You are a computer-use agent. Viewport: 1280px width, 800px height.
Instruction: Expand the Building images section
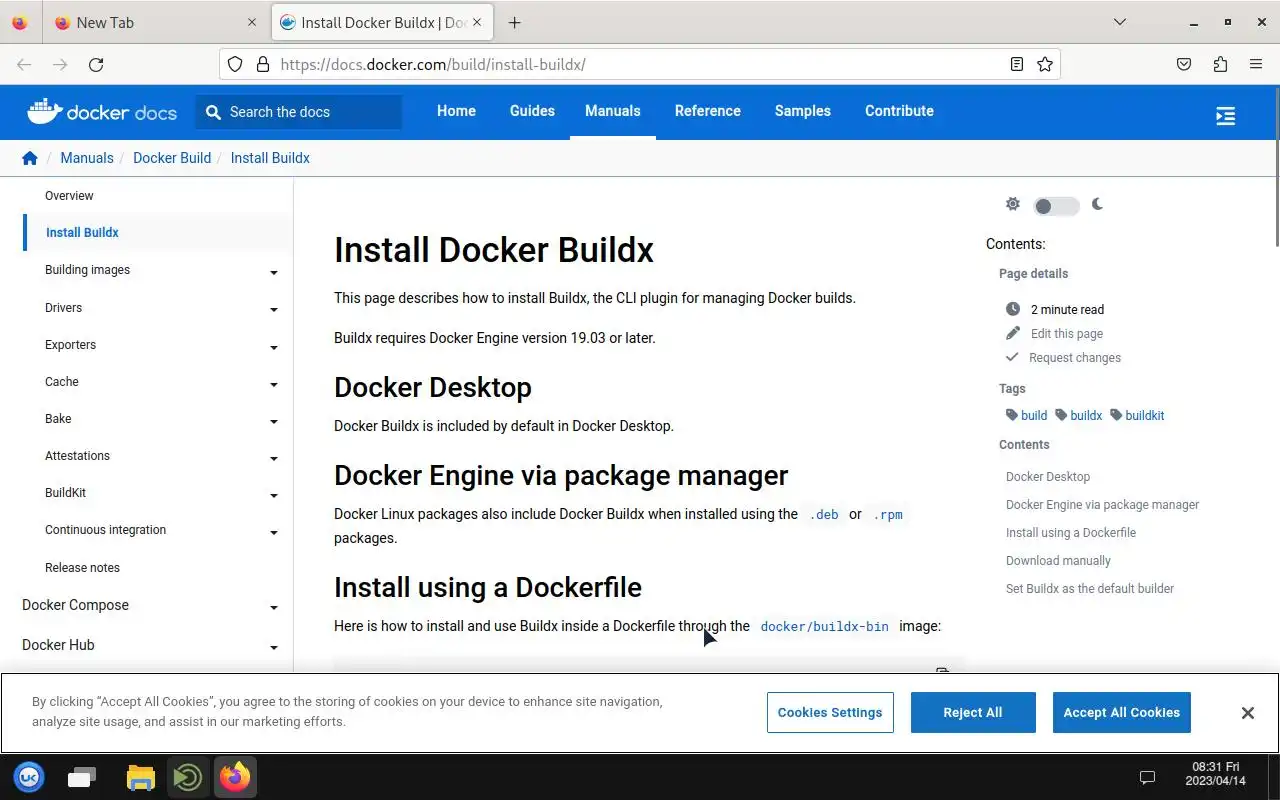(x=273, y=272)
